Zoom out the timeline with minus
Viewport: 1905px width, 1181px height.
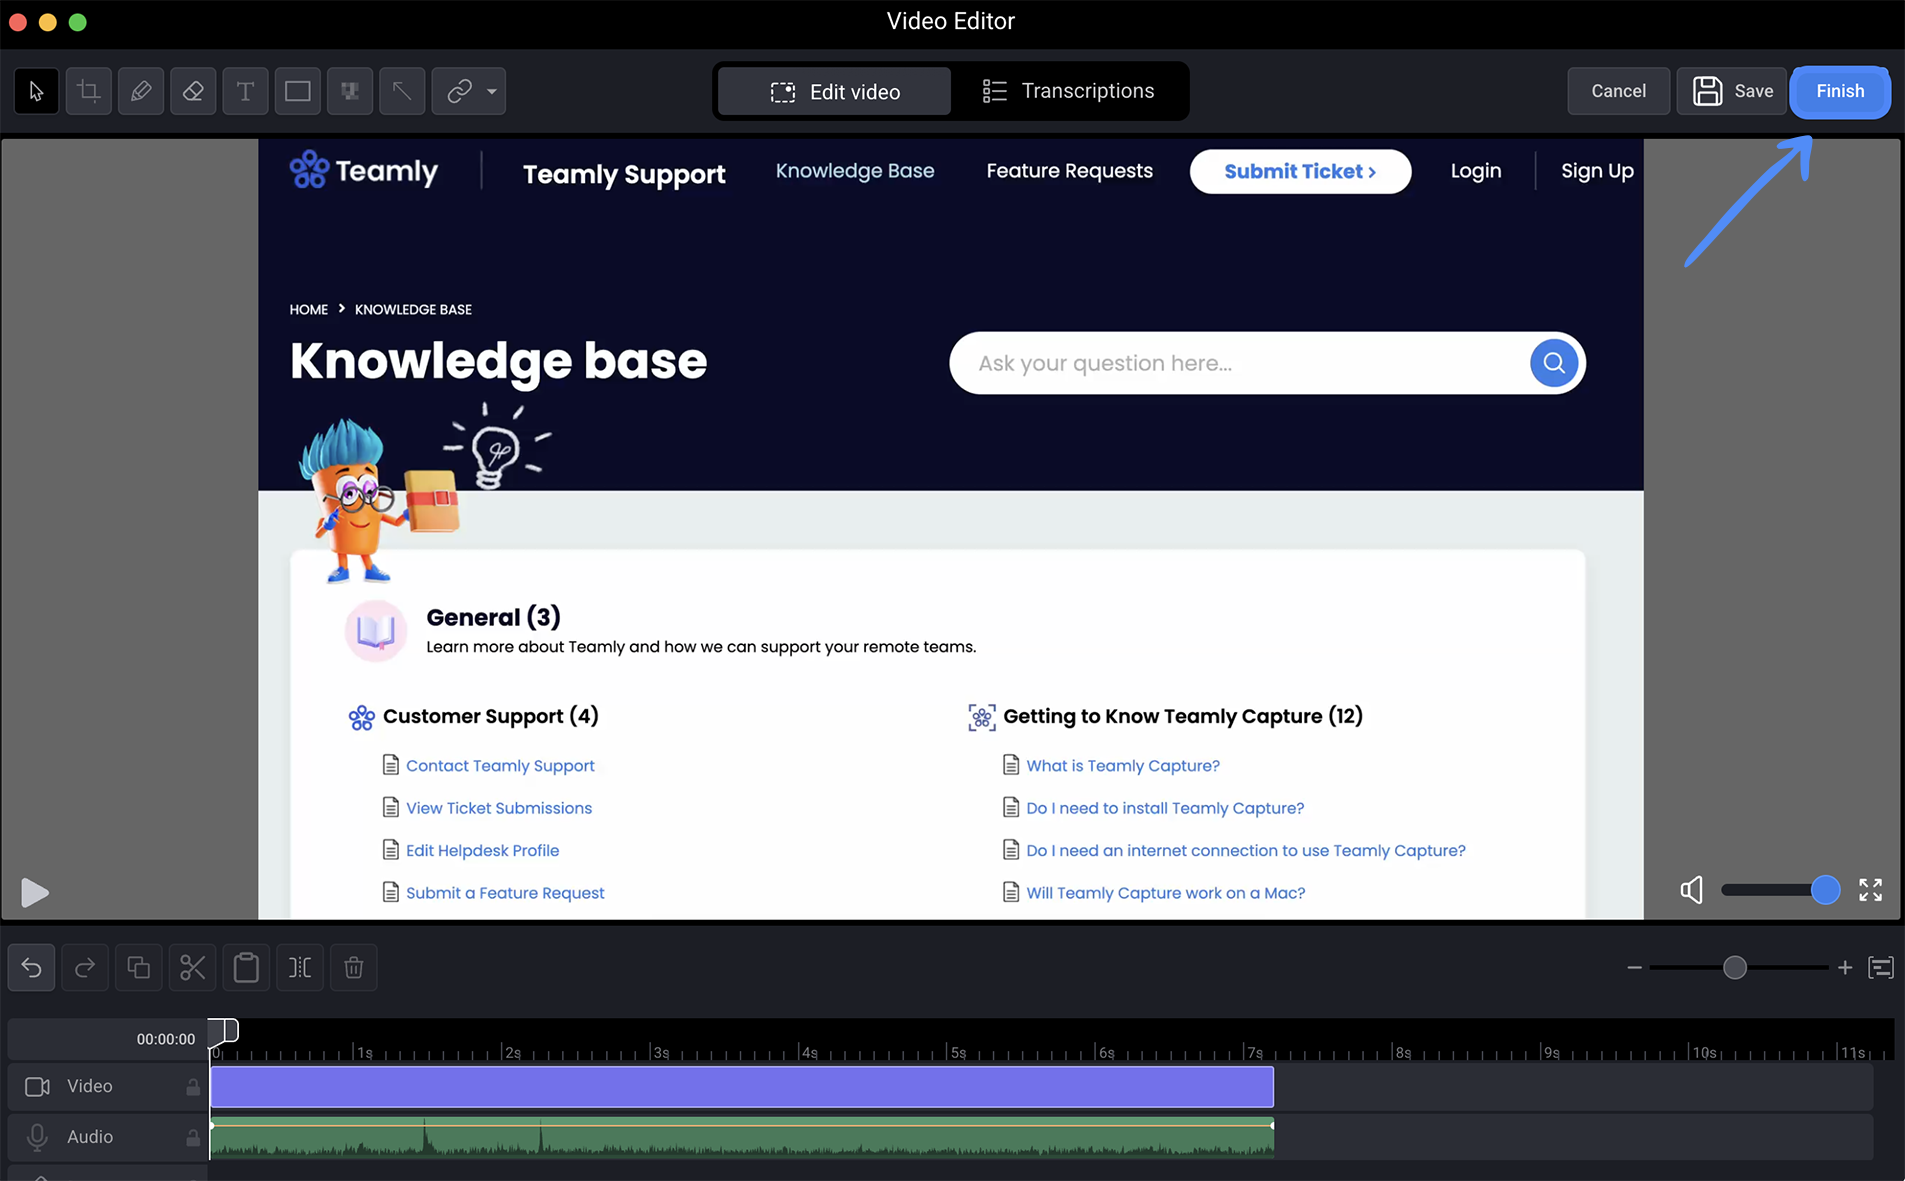coord(1634,967)
